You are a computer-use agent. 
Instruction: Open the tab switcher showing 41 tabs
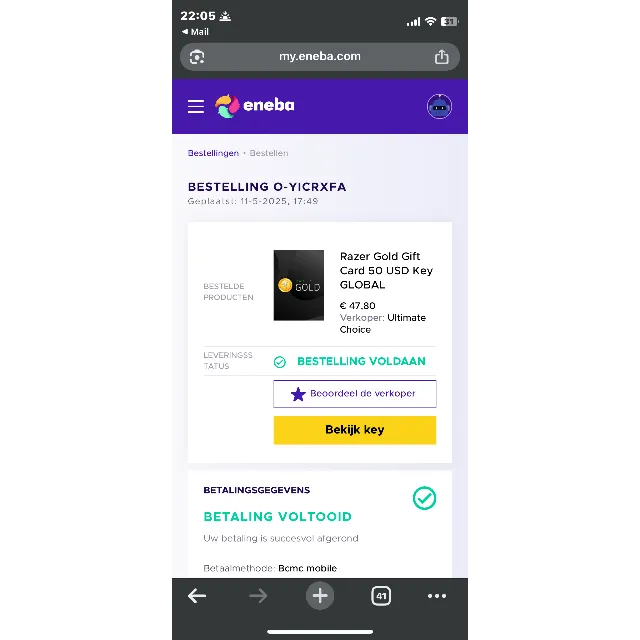pos(381,596)
